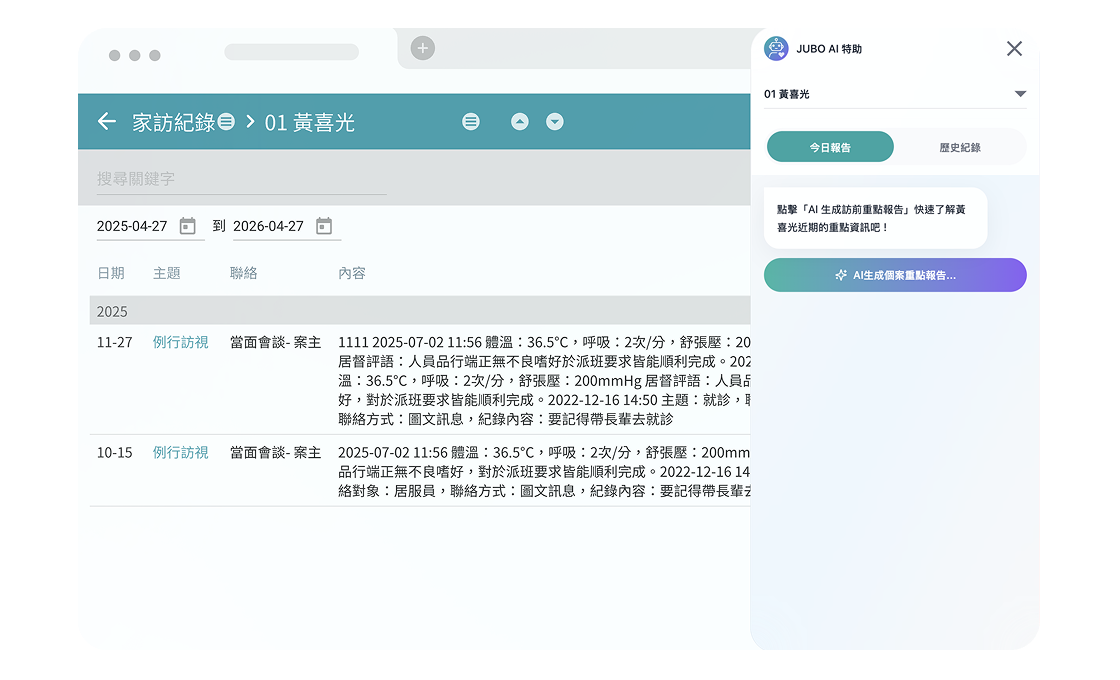Open a new browser tab with plus

click(423, 48)
